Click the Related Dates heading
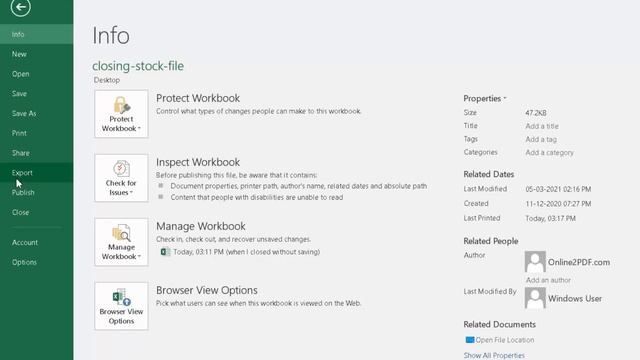The width and height of the screenshot is (640, 360). tap(489, 174)
